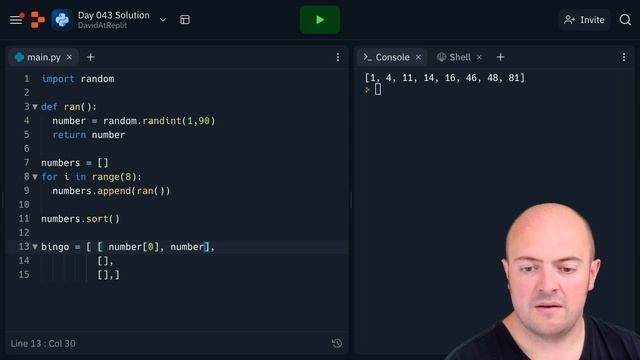
Task: Click the 'import random' code line
Action: point(78,79)
